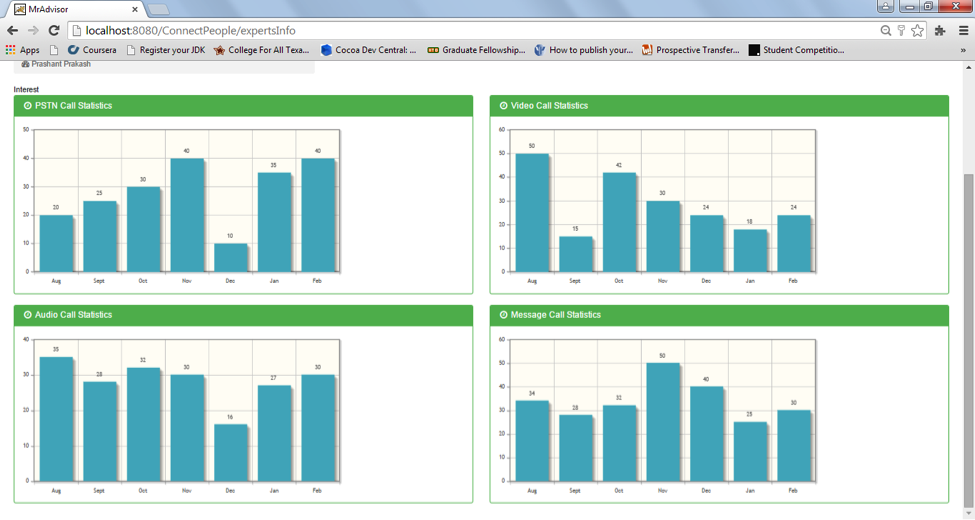
Task: Open the Student Competitio... bookmark
Action: pyautogui.click(x=797, y=50)
